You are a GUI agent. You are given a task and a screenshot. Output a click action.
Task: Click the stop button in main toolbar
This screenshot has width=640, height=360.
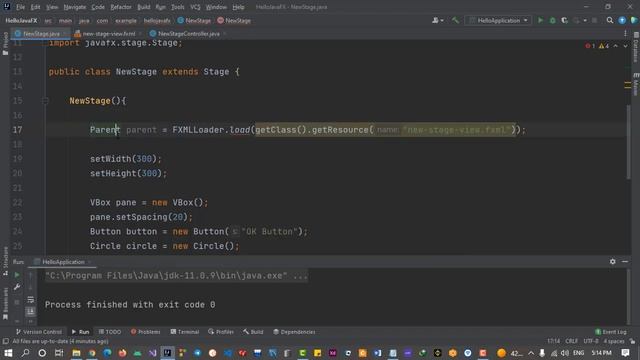tap(594, 20)
